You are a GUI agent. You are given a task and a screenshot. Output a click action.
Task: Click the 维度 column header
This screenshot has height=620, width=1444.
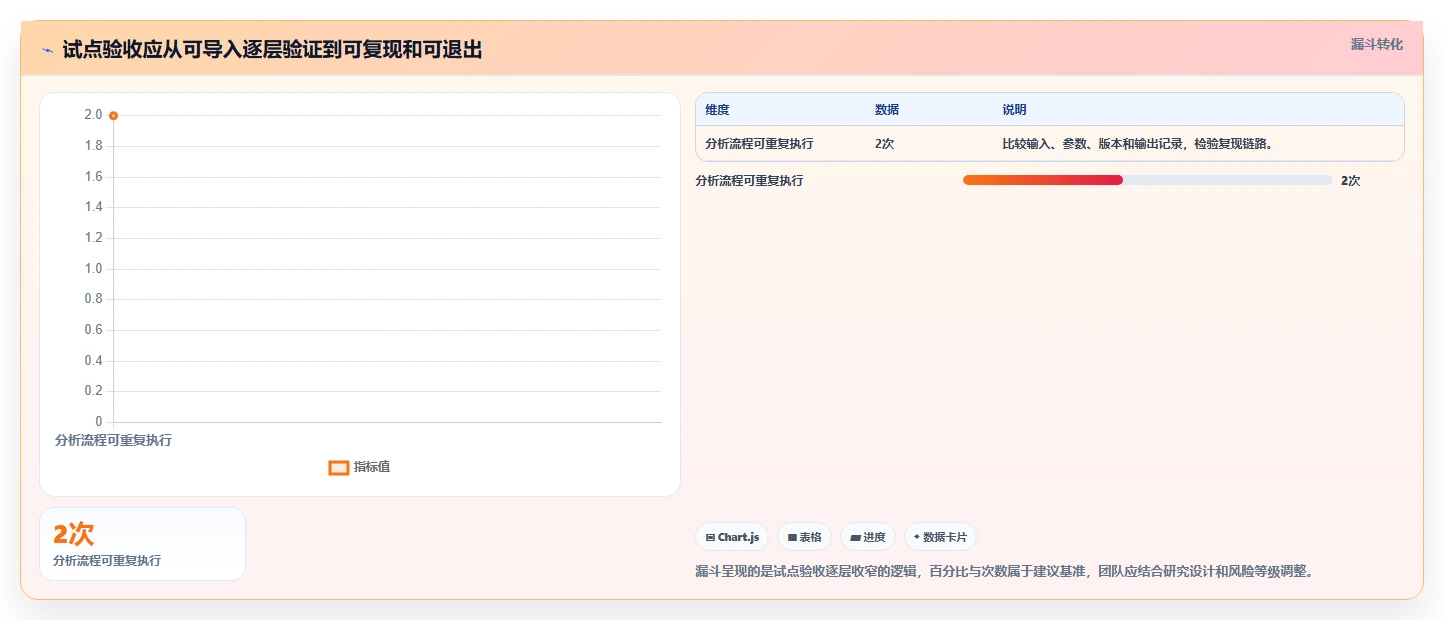[x=717, y=110]
